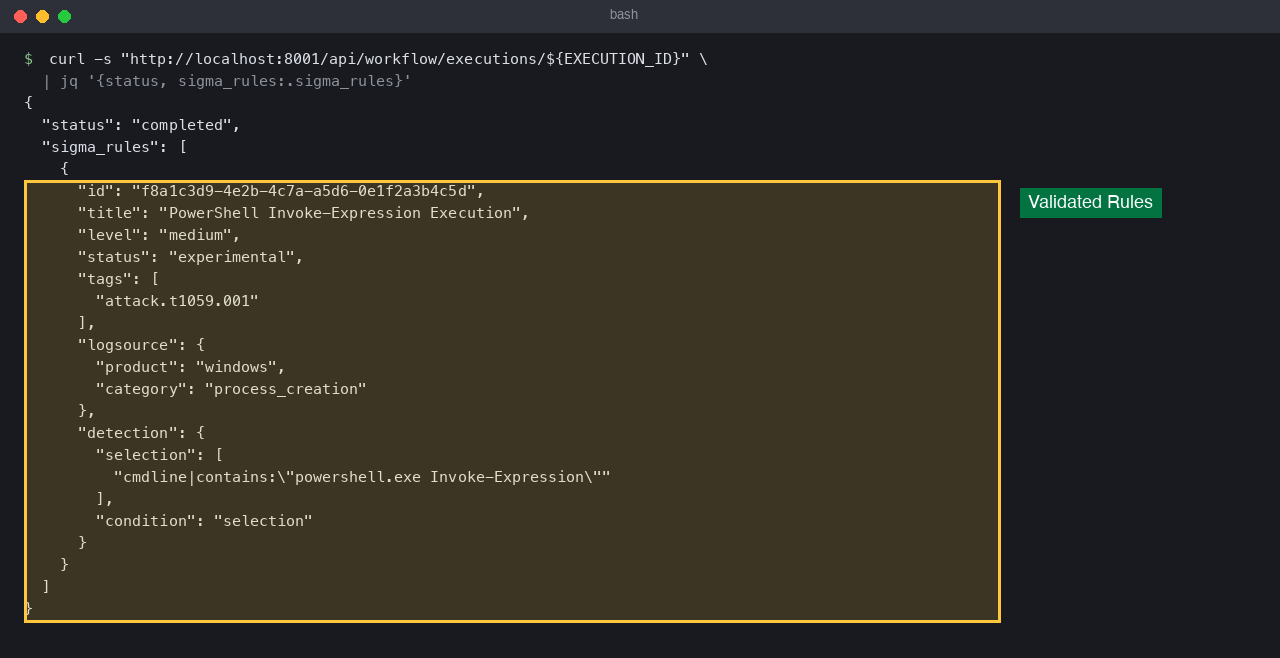Click the curl command line
This screenshot has height=658, width=1280.
(378, 59)
